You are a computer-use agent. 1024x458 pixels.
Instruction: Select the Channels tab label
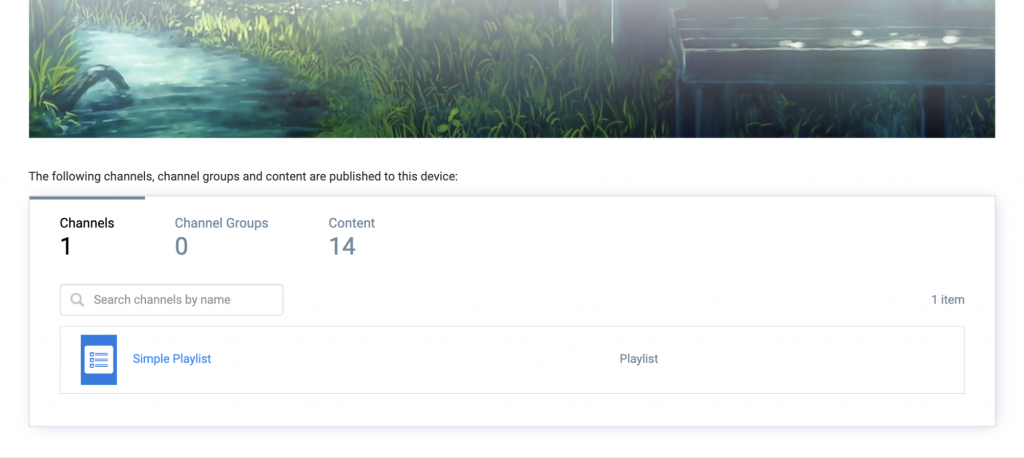pyautogui.click(x=87, y=223)
